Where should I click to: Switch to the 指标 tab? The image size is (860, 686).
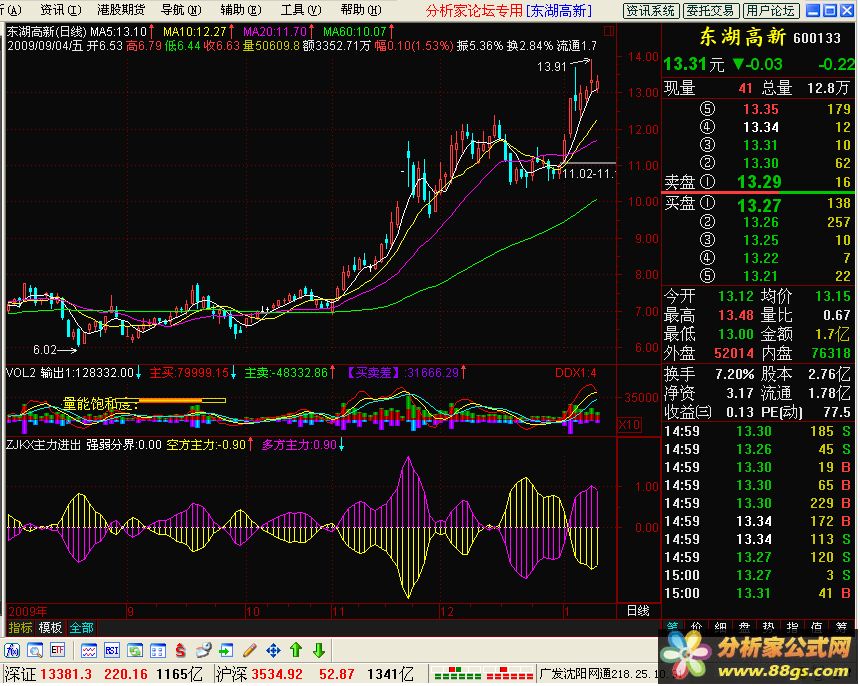point(20,627)
